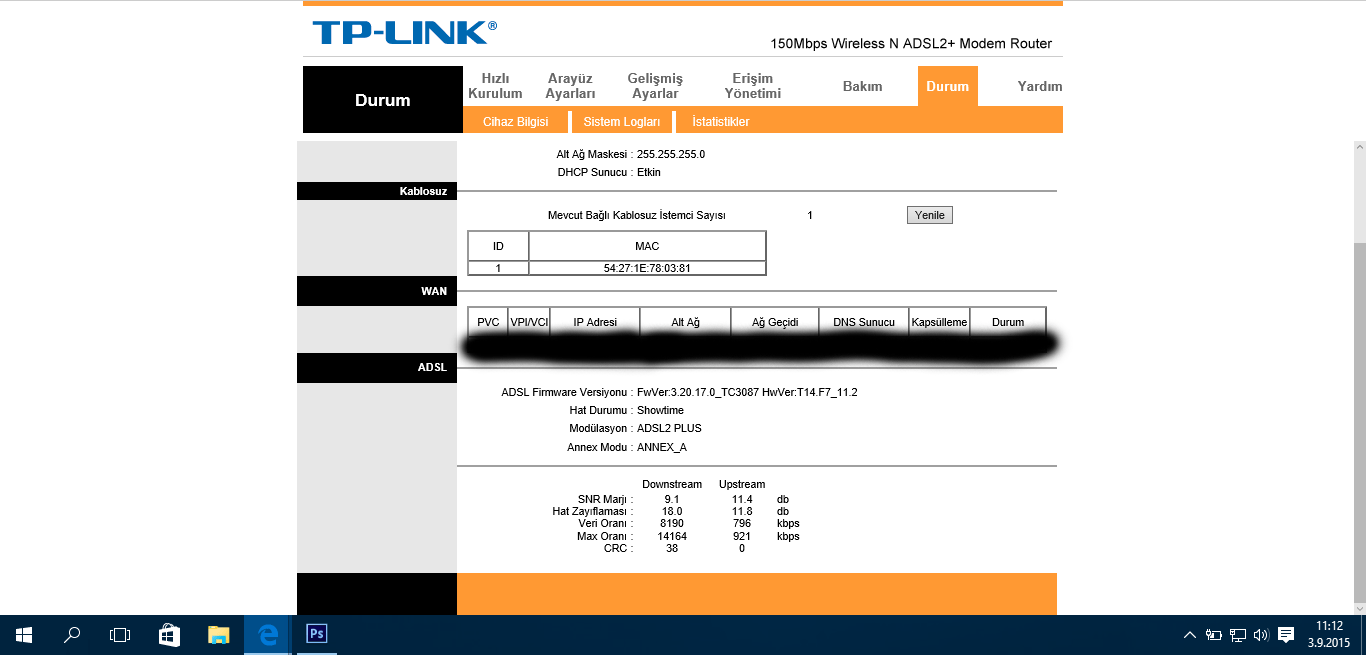This screenshot has width=1366, height=655.
Task: Click the Showtime line status value
Action: [660, 410]
